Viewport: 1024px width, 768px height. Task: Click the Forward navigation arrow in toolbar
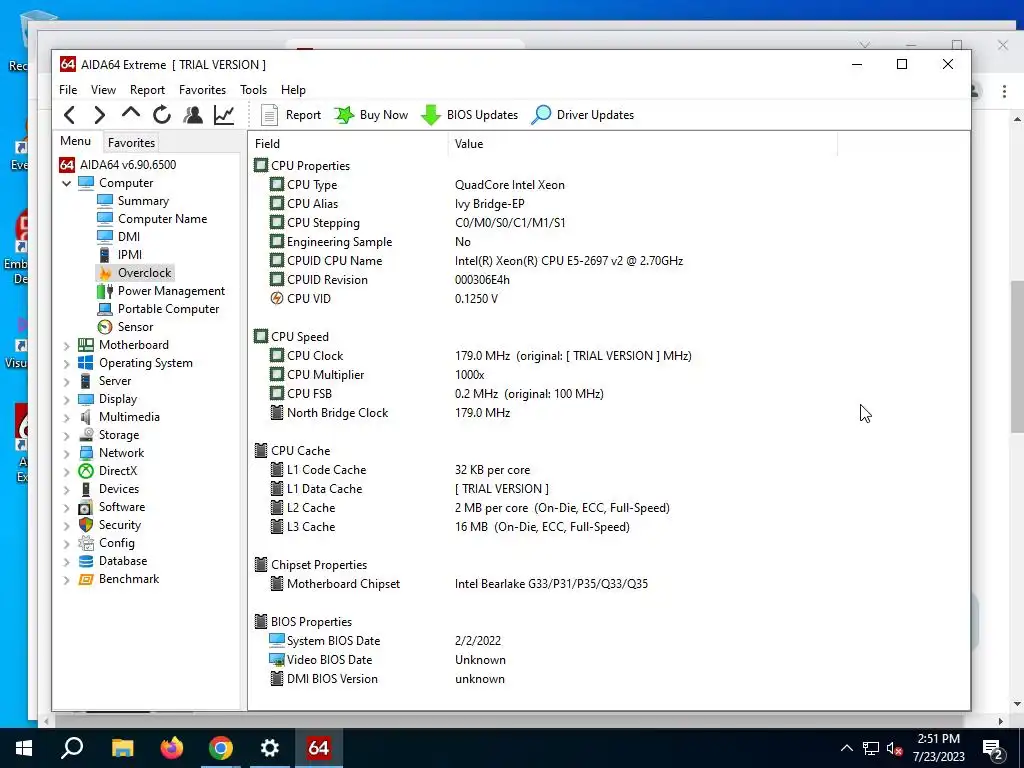click(x=99, y=115)
